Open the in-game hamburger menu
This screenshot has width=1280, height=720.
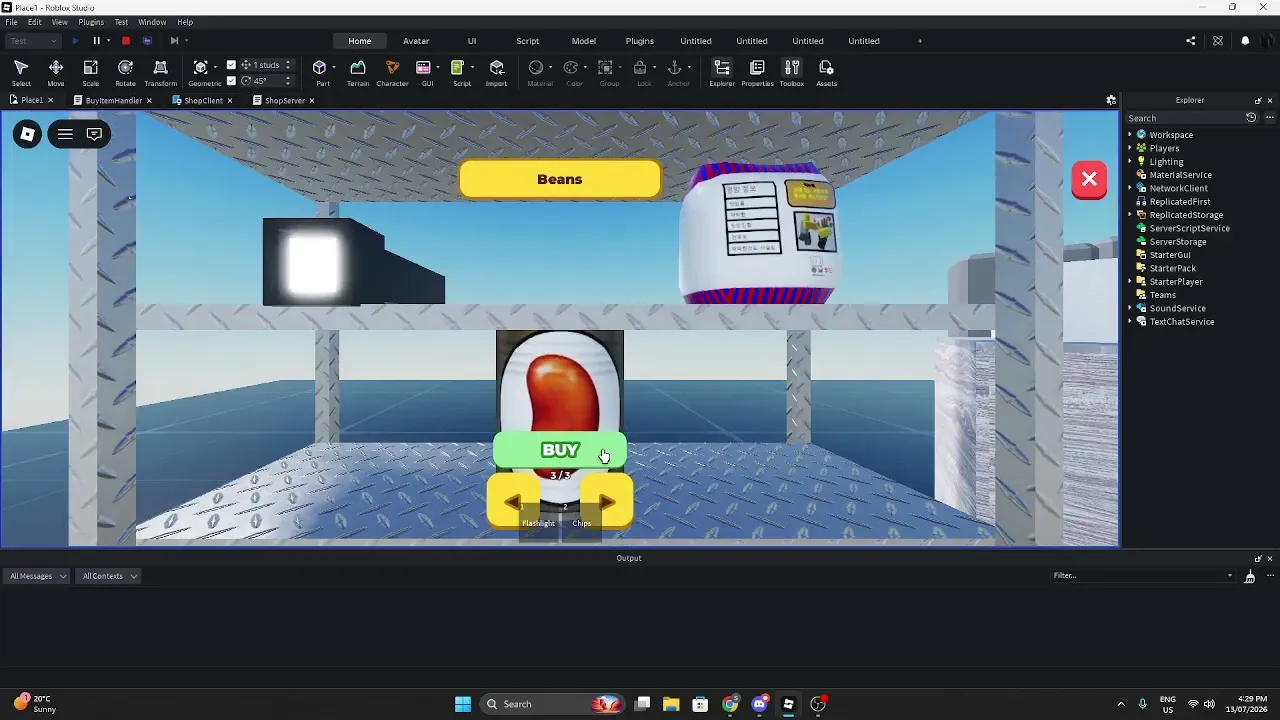click(x=65, y=134)
